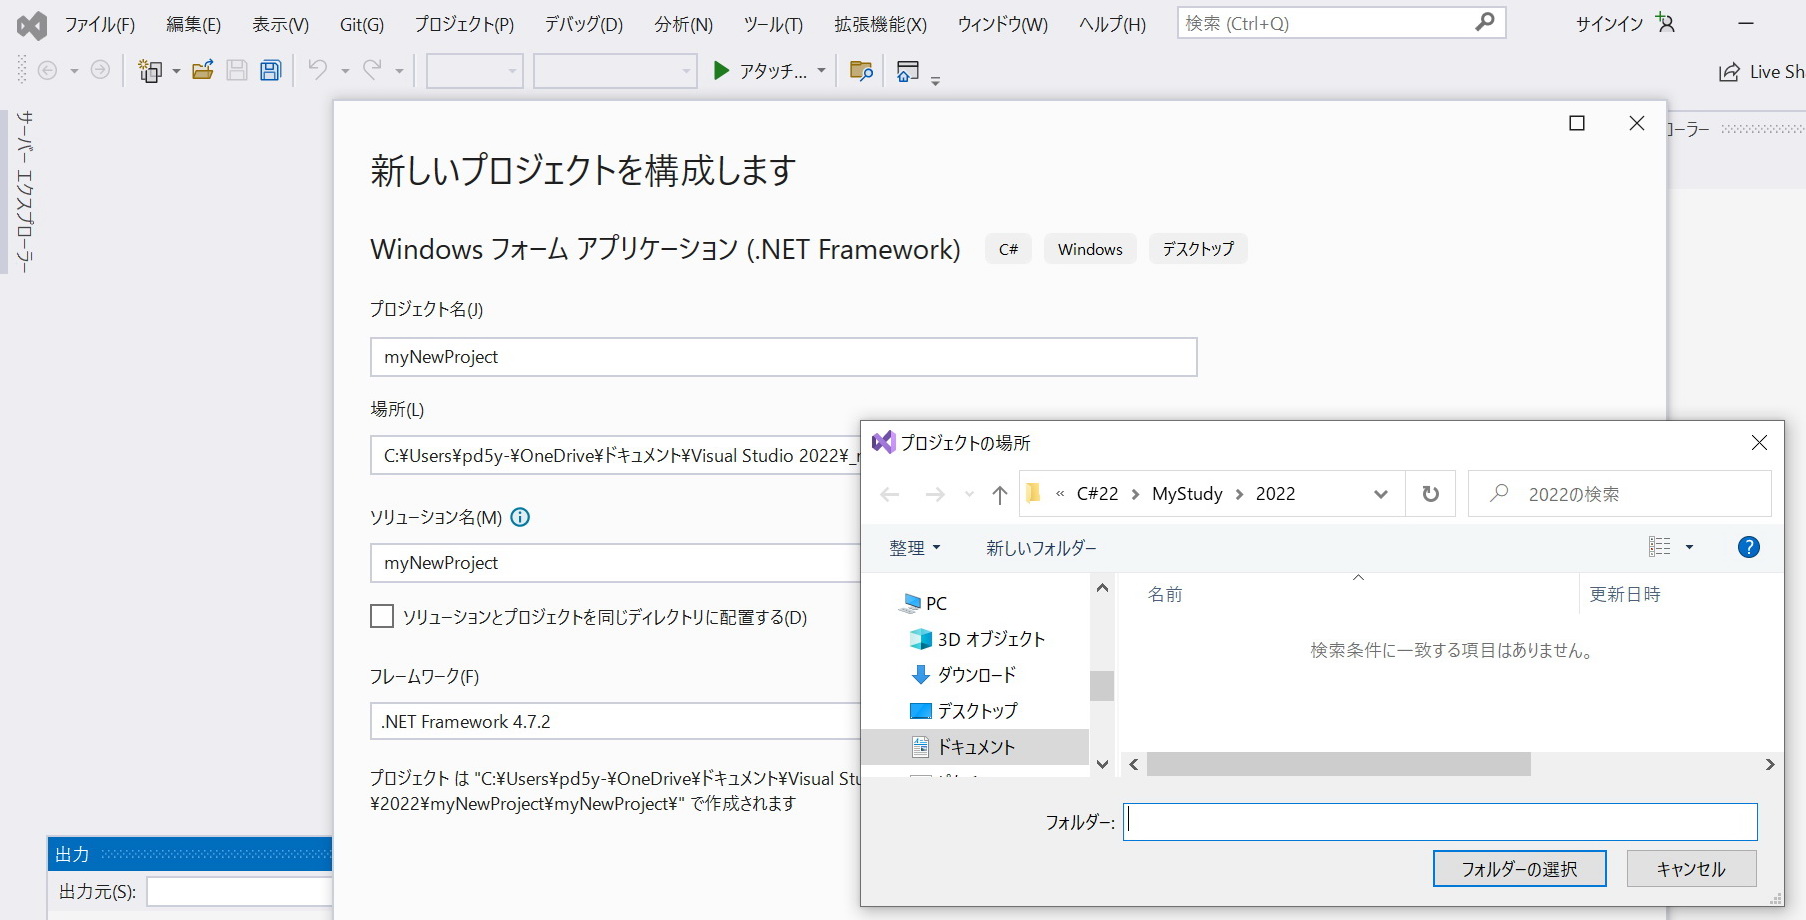Click the navigate forward toolbar icon

tap(100, 70)
